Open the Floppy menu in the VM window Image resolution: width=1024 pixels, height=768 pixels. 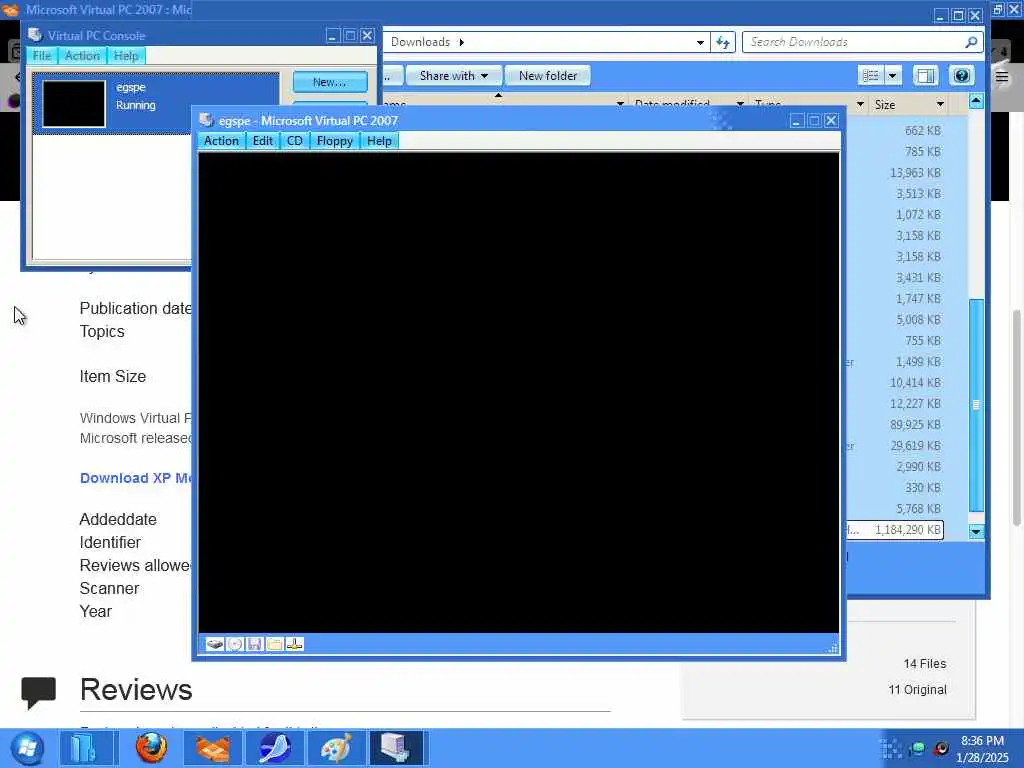click(x=334, y=141)
